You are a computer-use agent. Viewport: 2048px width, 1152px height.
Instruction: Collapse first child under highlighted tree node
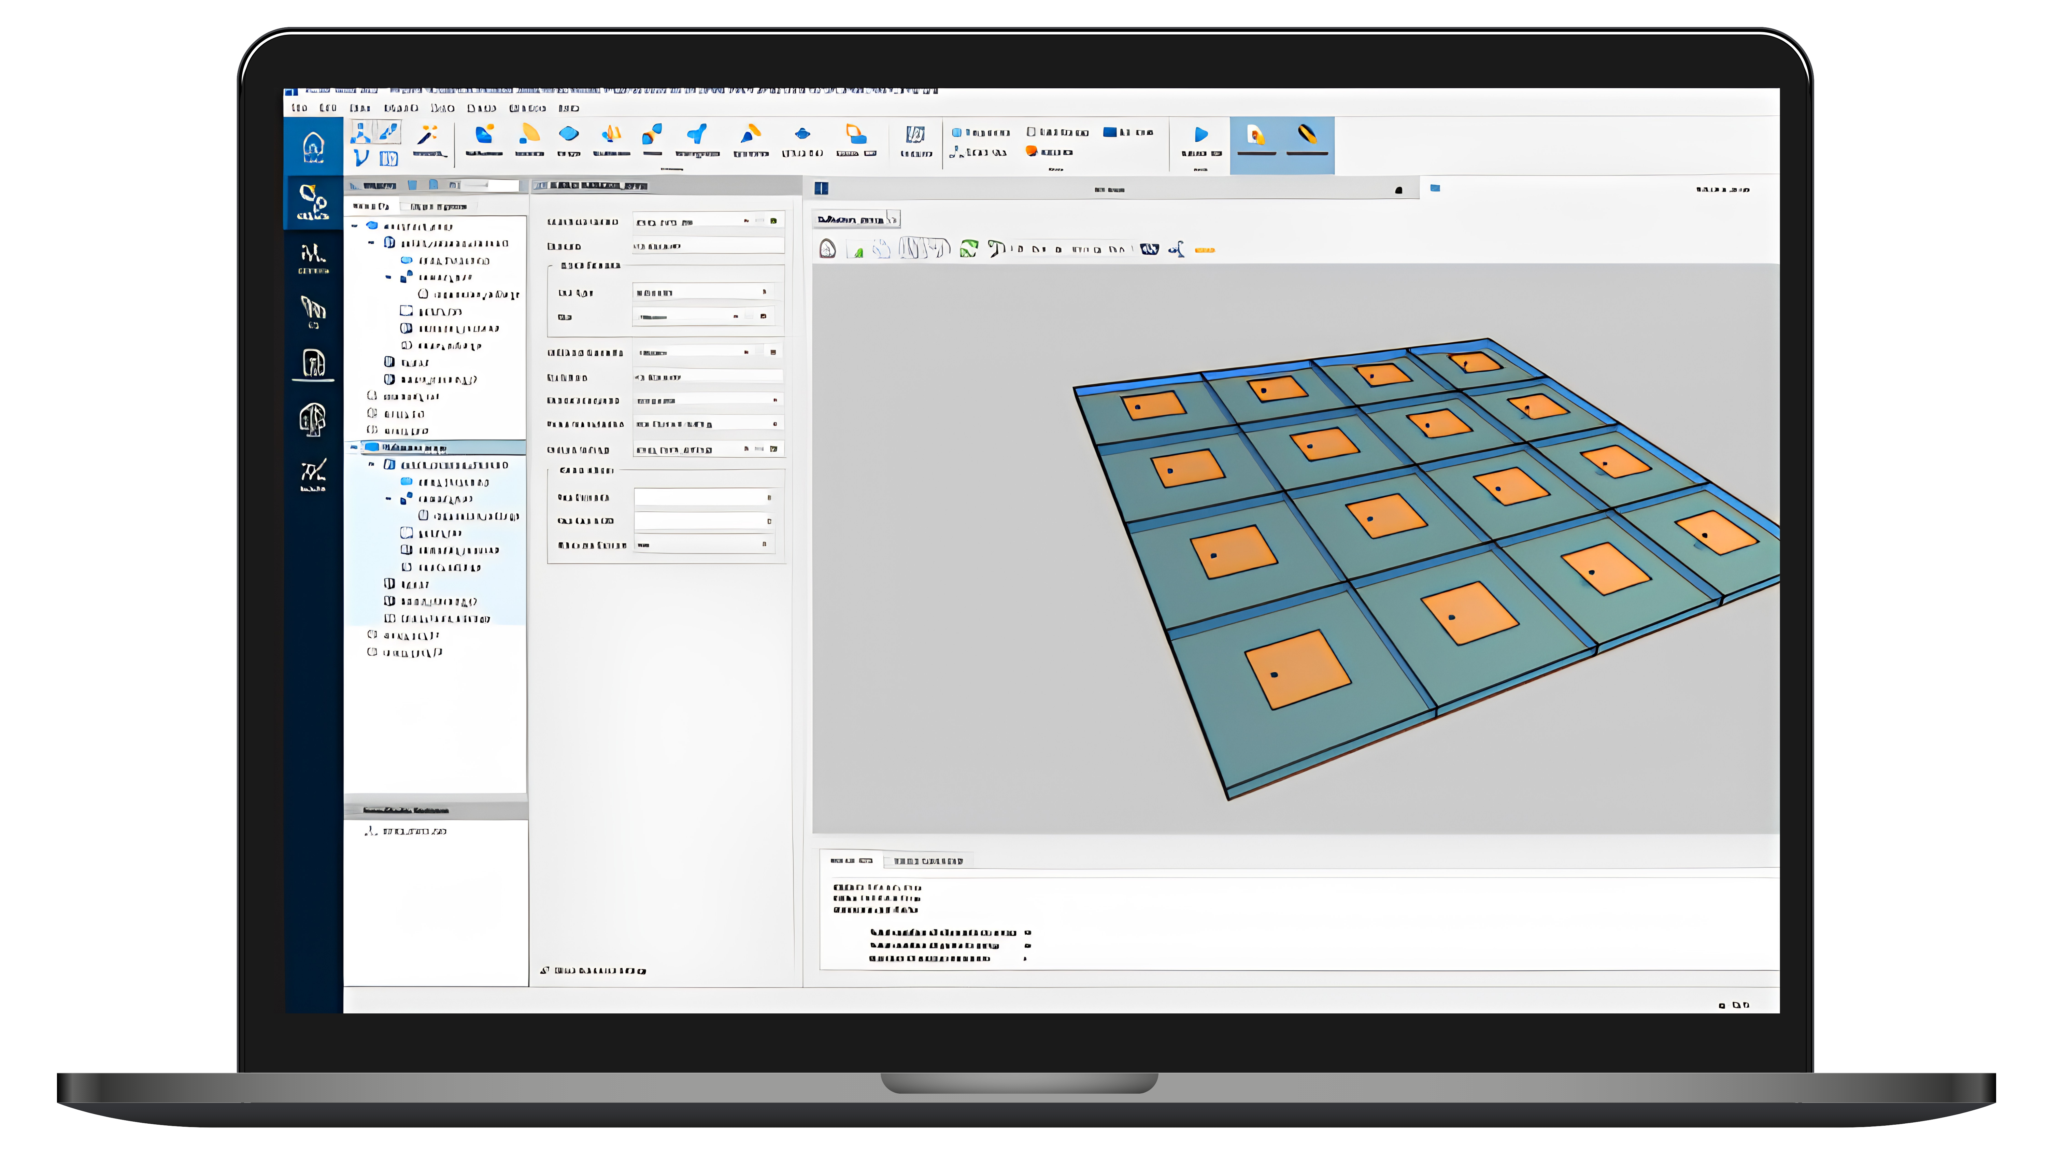[372, 465]
